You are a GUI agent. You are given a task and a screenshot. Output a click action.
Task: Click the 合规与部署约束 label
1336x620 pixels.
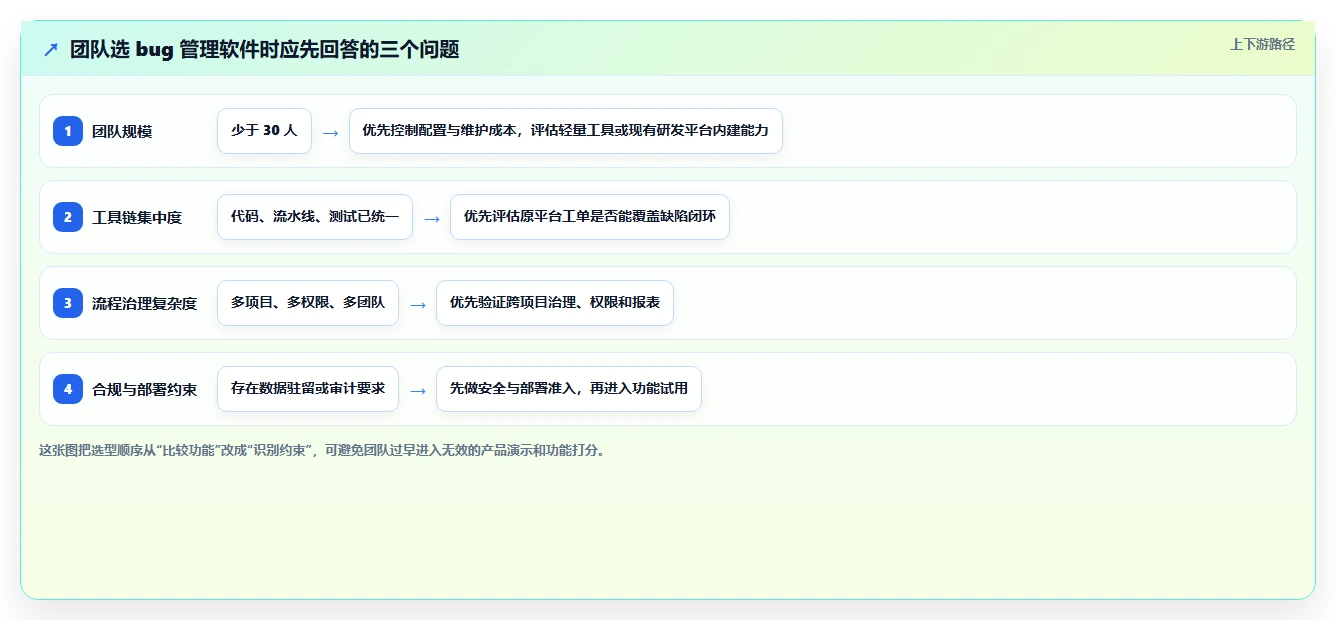[x=145, y=389]
